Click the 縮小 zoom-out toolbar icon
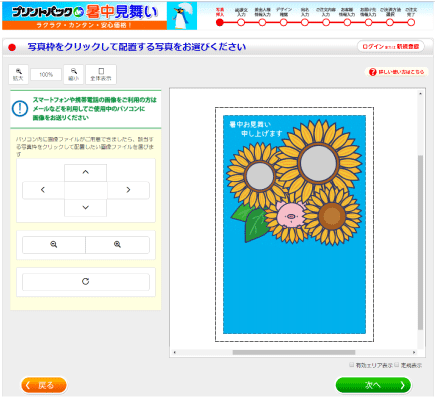This screenshot has height=405, width=435. coord(74,74)
